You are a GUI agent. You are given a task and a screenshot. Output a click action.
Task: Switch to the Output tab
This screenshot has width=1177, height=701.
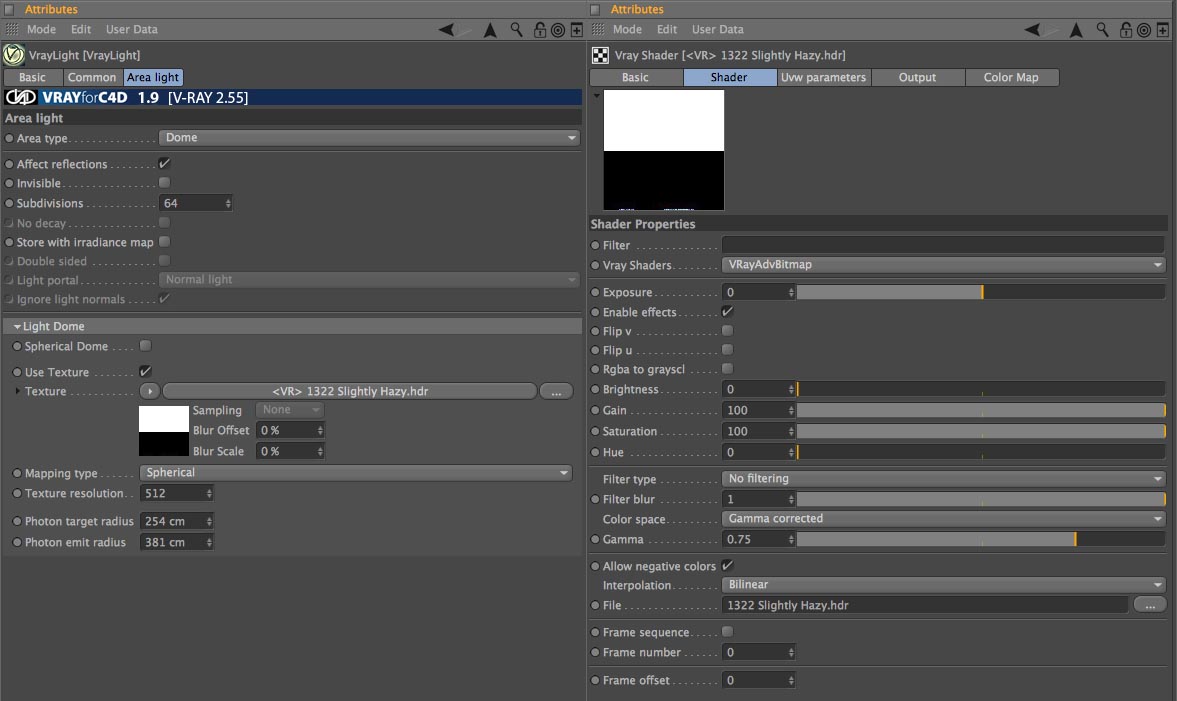click(x=917, y=77)
